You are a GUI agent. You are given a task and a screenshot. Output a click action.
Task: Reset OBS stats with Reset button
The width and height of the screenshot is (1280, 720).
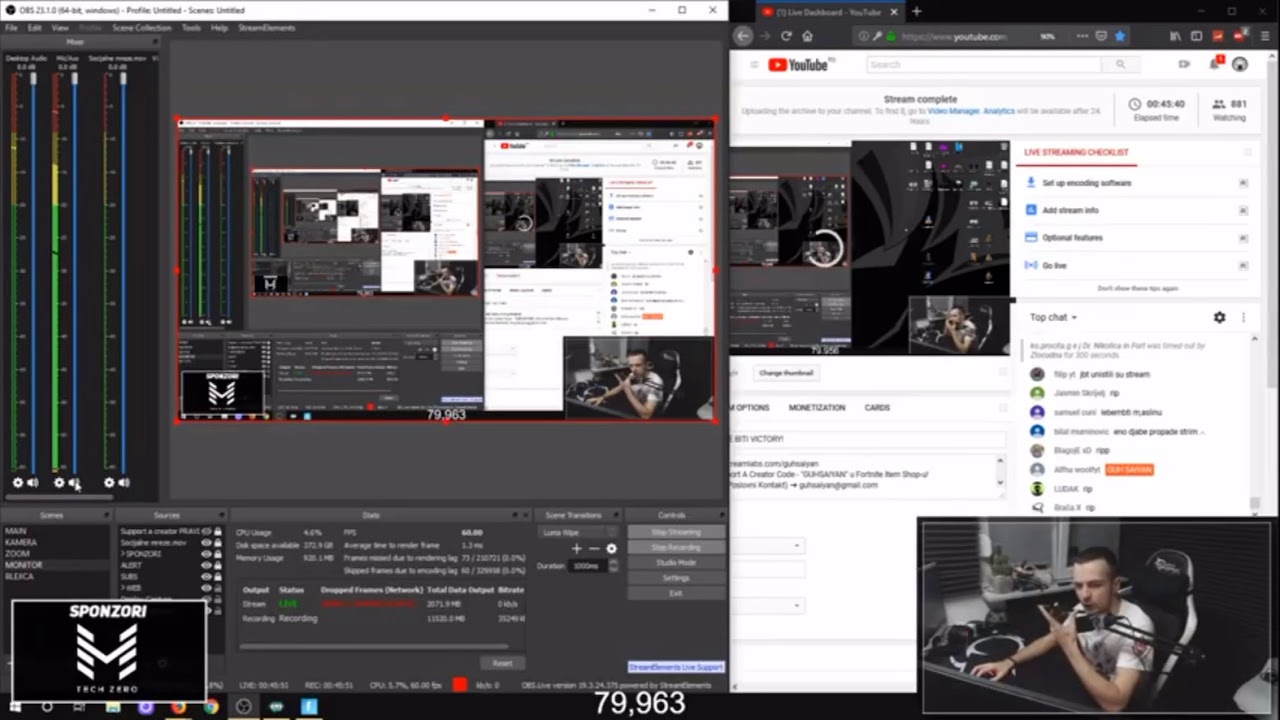pos(502,663)
